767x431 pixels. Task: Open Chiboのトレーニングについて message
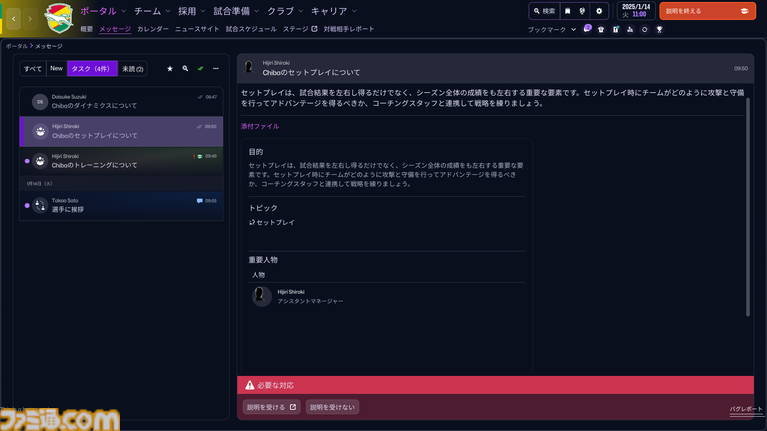122,160
